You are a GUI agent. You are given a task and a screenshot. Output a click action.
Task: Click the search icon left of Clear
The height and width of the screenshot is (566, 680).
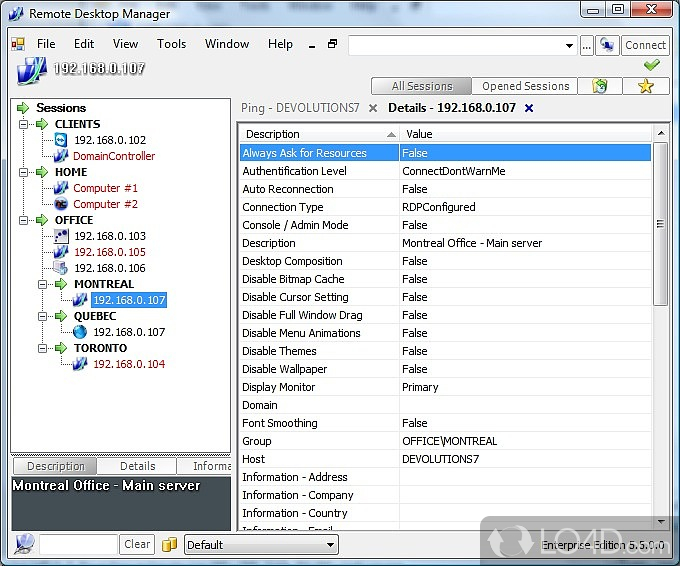click(x=24, y=544)
